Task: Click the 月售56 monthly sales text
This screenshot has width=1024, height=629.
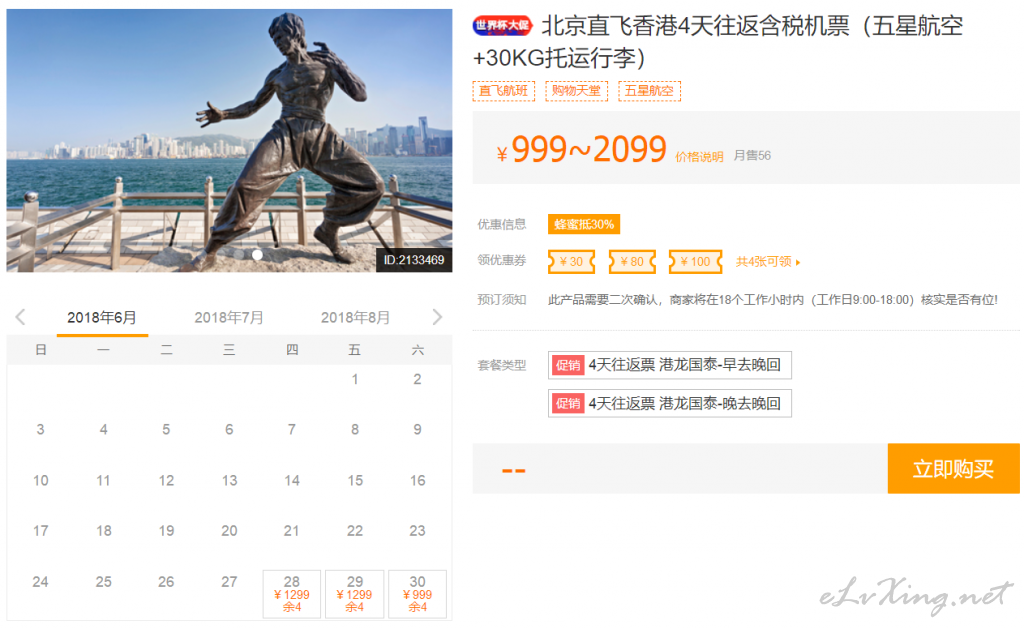Action: pyautogui.click(x=752, y=155)
